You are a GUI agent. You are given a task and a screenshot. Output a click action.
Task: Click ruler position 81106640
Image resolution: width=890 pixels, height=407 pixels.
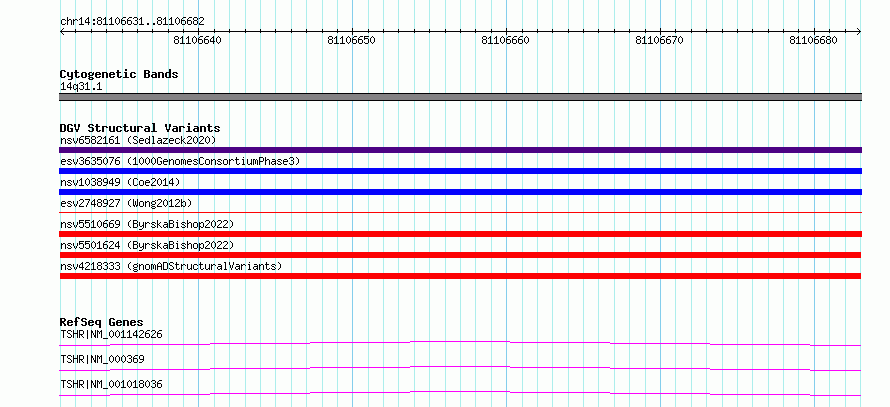pos(198,40)
